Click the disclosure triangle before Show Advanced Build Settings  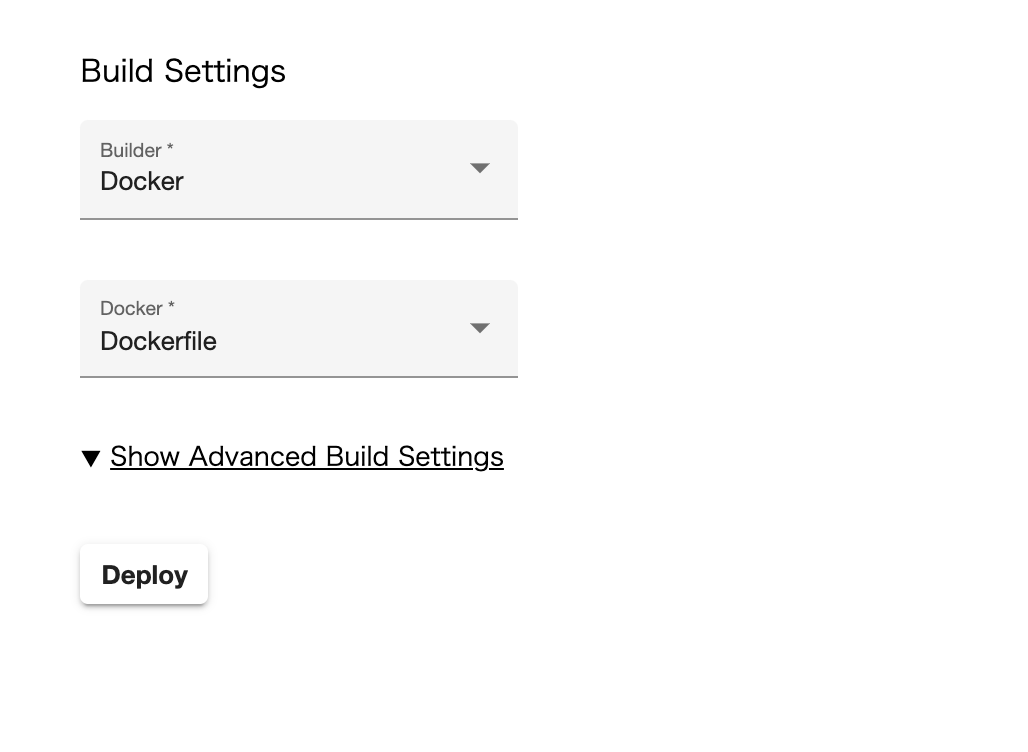[x=91, y=457]
